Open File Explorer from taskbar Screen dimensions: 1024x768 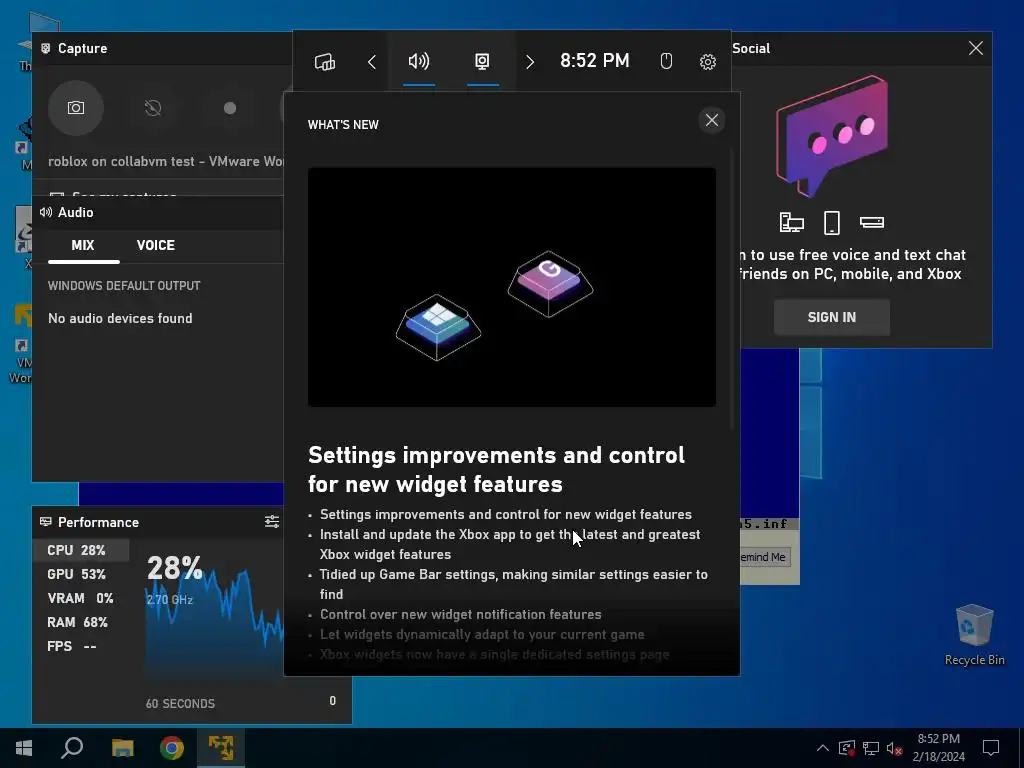[122, 748]
